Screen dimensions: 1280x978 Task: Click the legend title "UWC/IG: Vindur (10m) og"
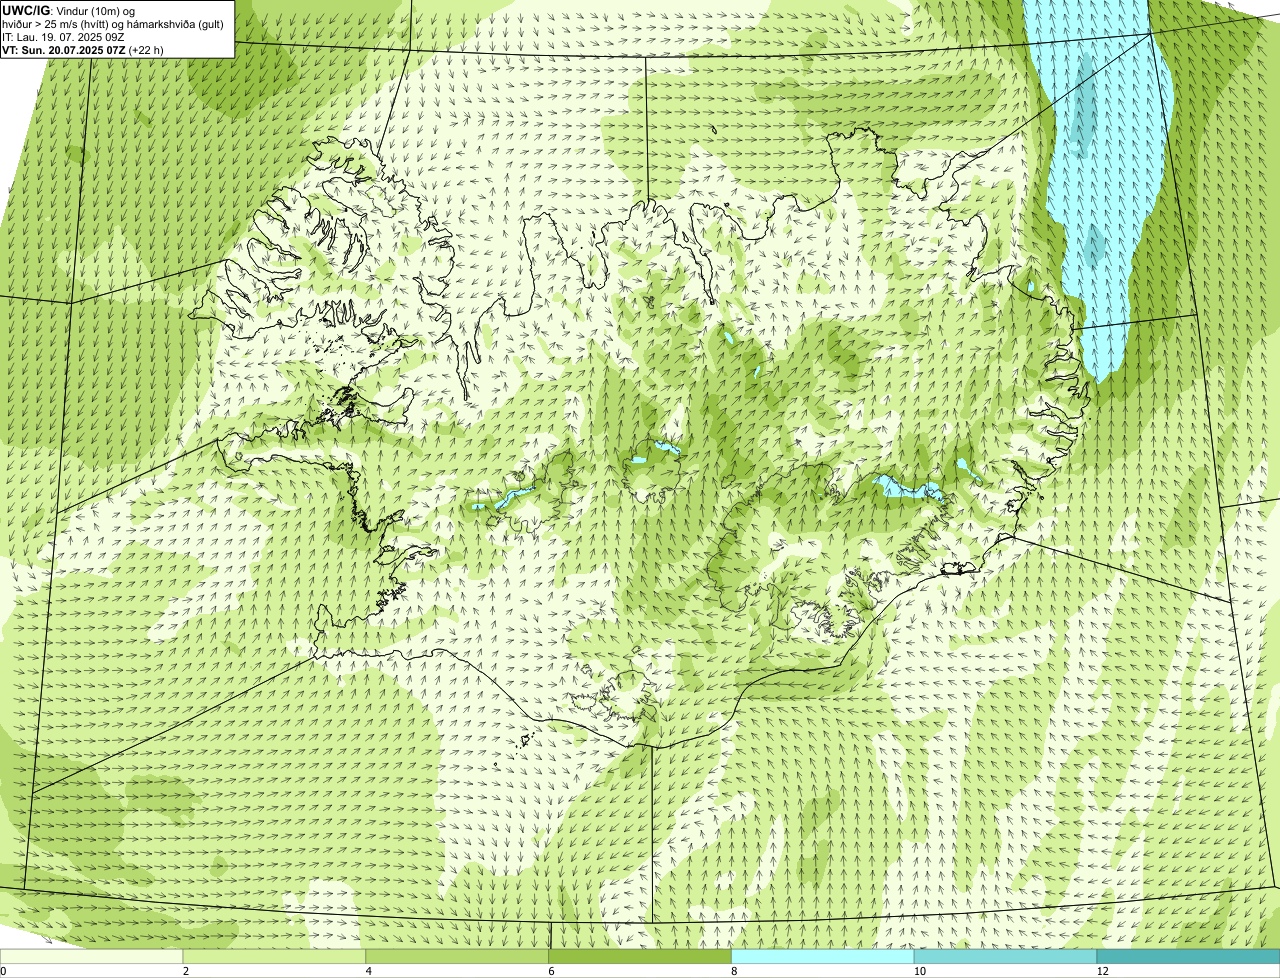[x=69, y=10]
